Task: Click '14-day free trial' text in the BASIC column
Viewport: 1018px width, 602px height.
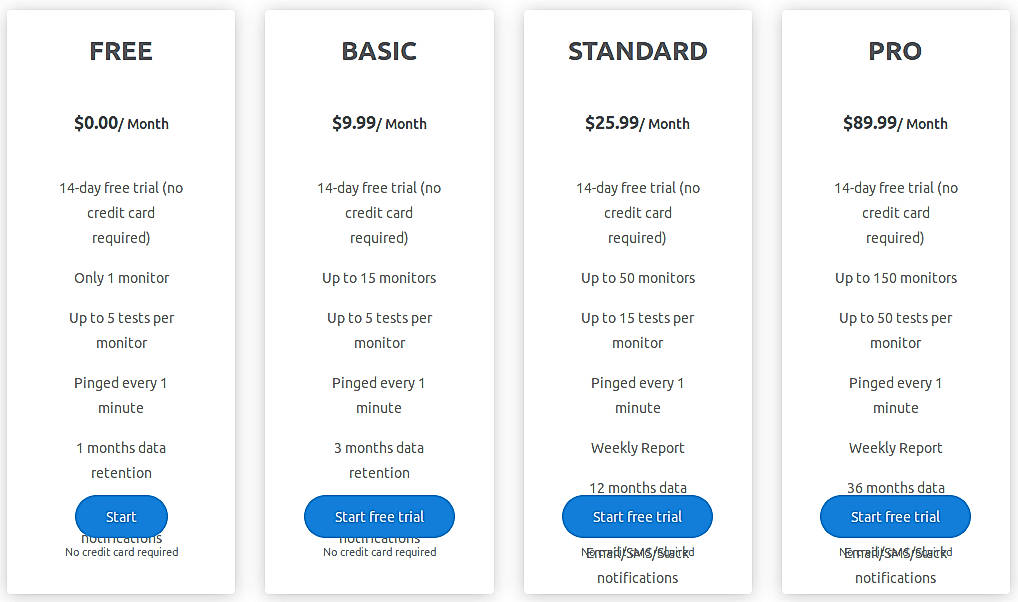Action: coord(379,187)
